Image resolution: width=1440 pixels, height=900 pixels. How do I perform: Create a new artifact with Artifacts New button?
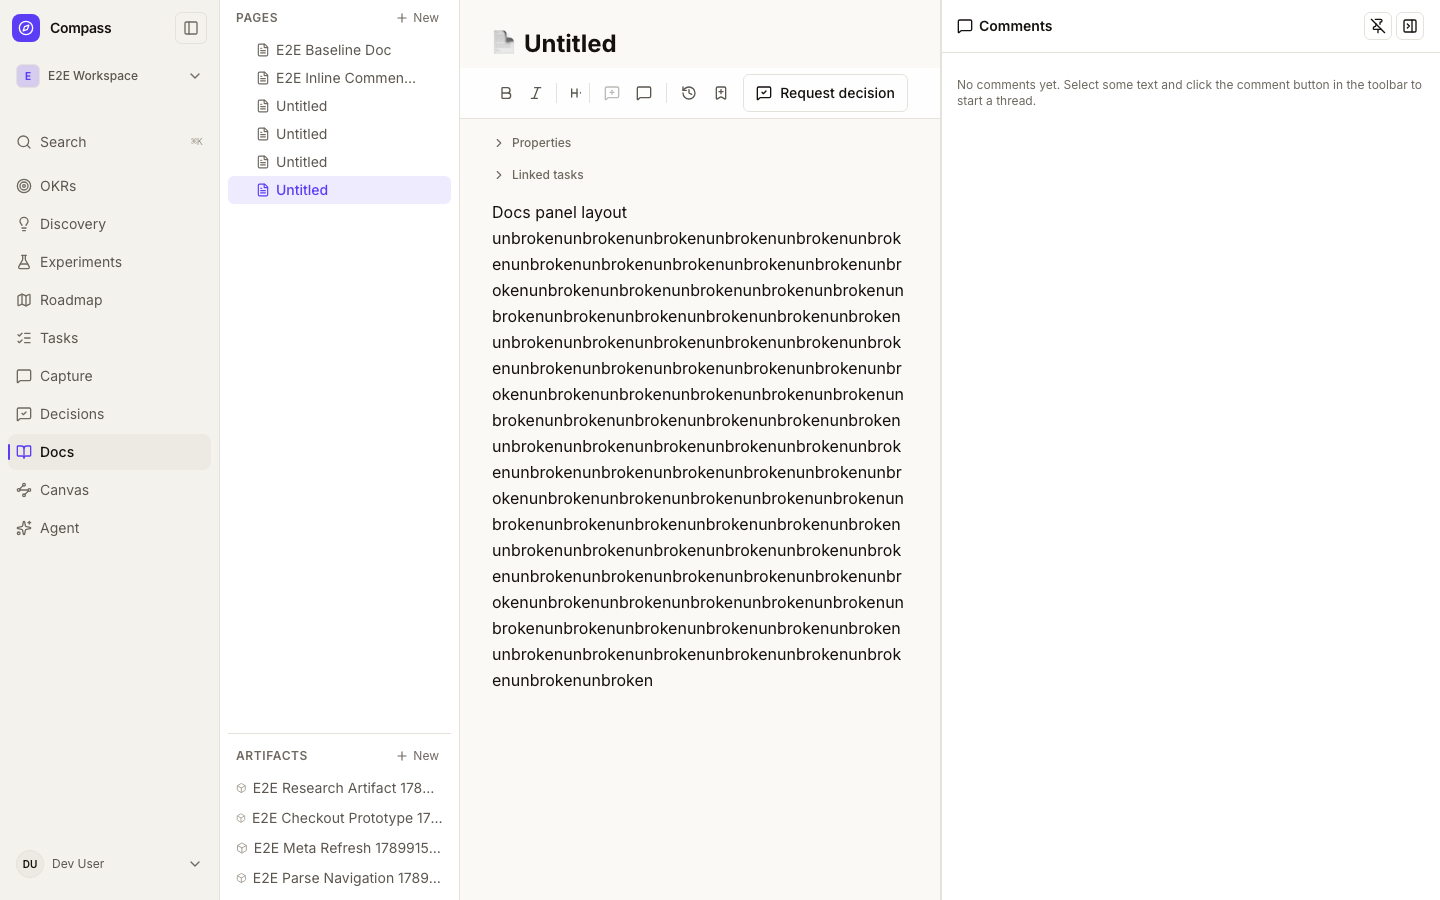tap(418, 756)
